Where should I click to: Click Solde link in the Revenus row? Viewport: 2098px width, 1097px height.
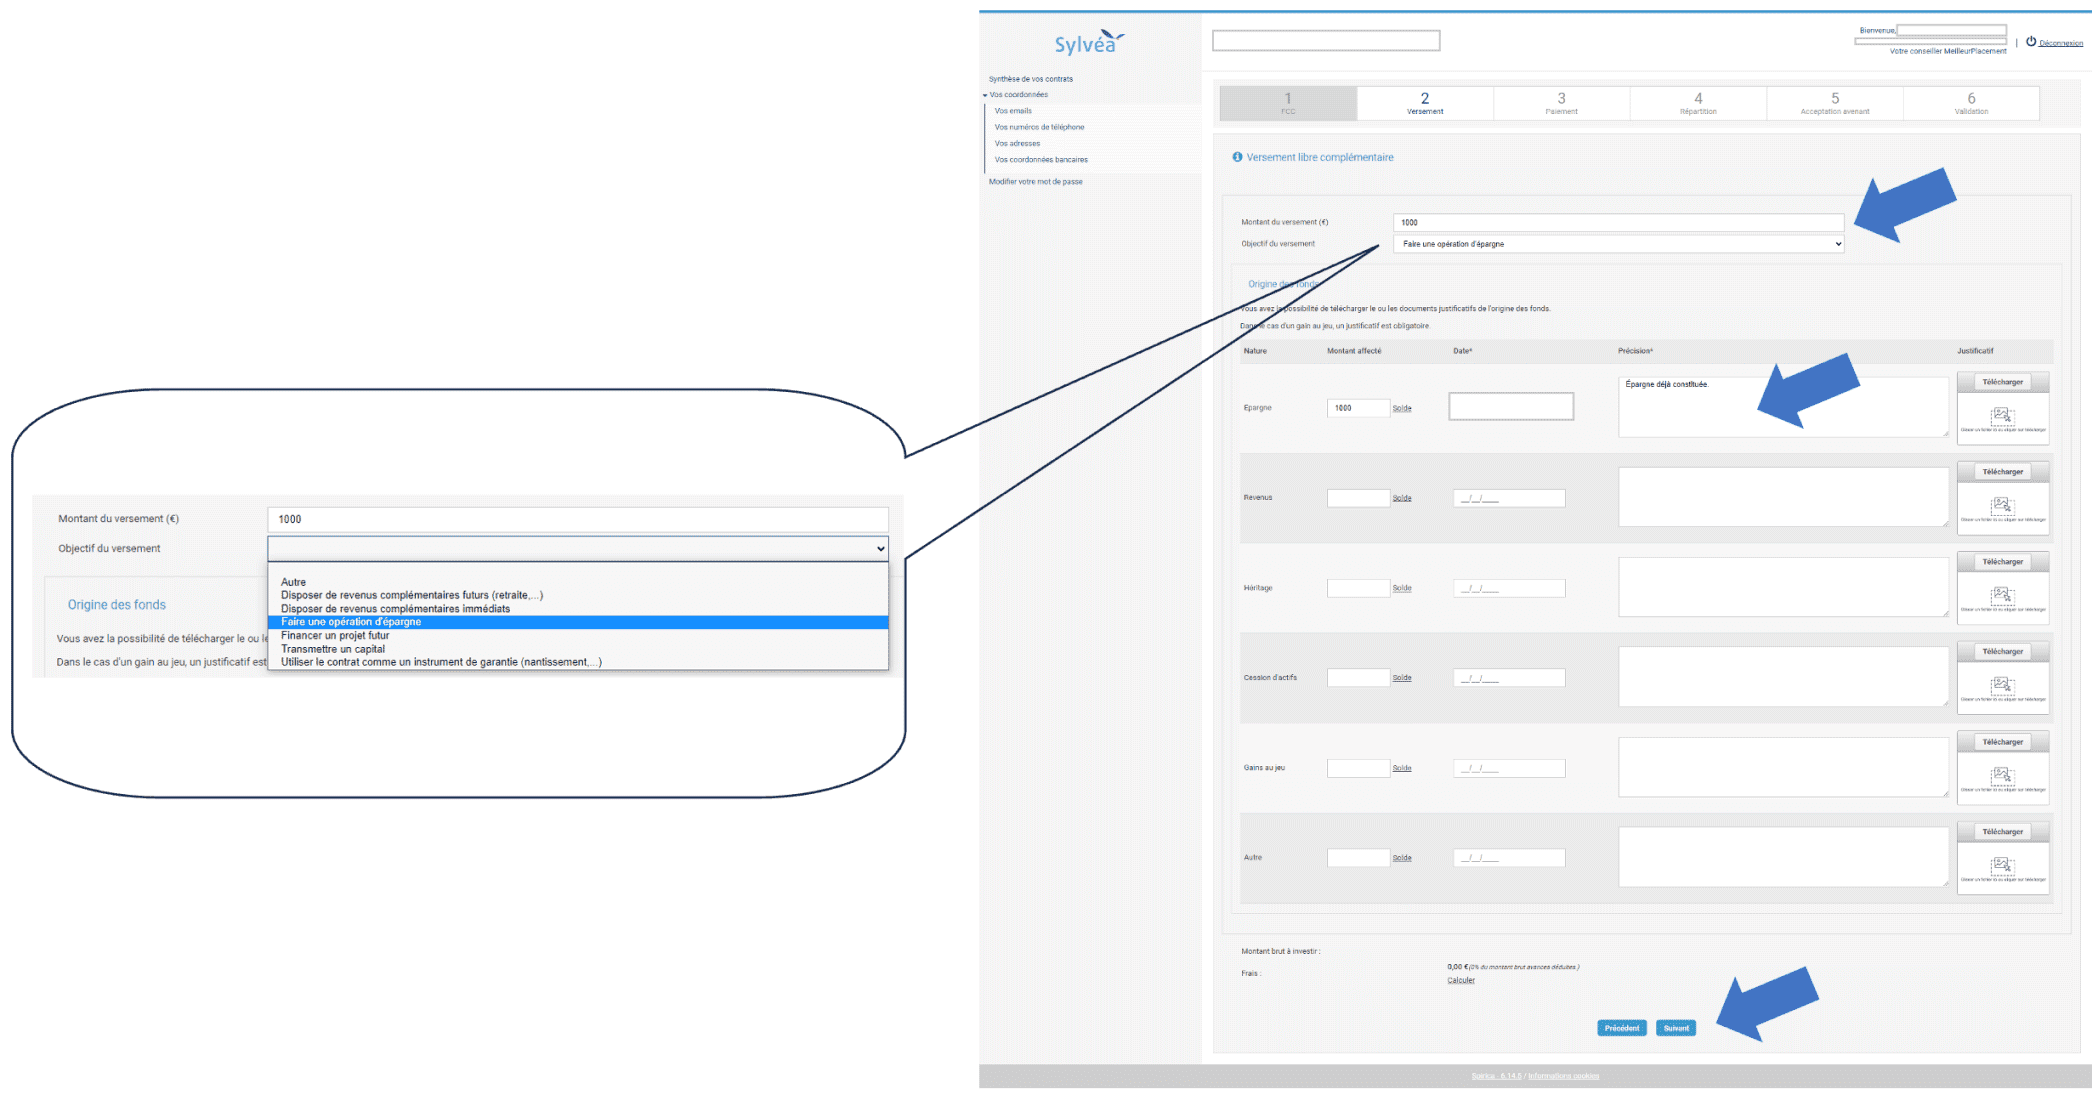(1402, 498)
